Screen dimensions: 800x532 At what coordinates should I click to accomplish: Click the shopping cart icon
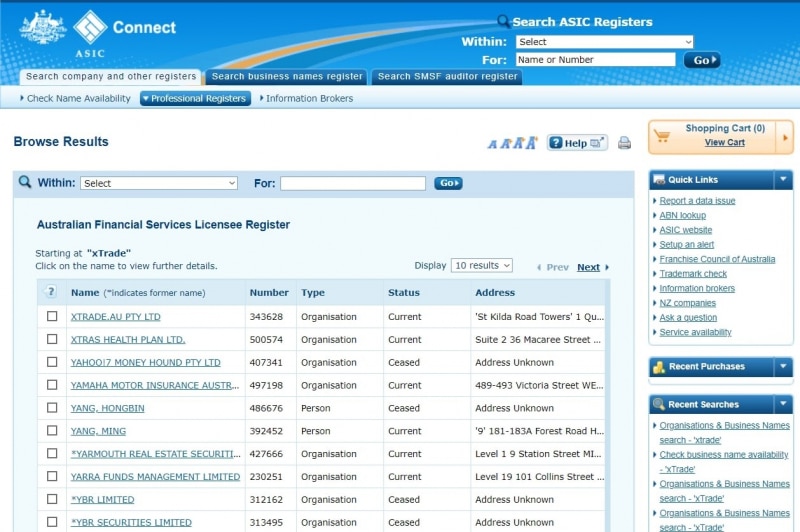pos(662,136)
